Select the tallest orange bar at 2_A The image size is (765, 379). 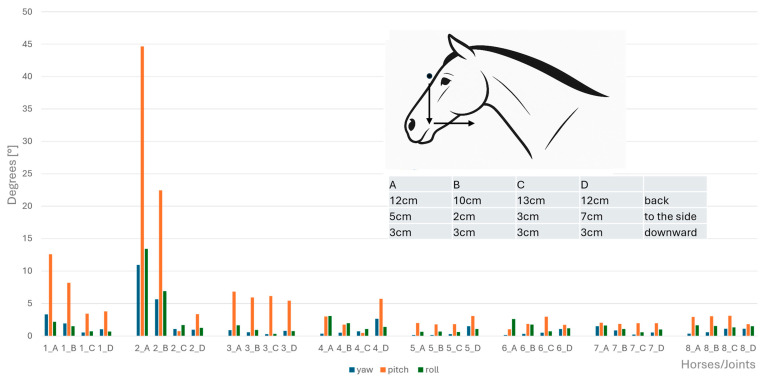[x=142, y=191]
